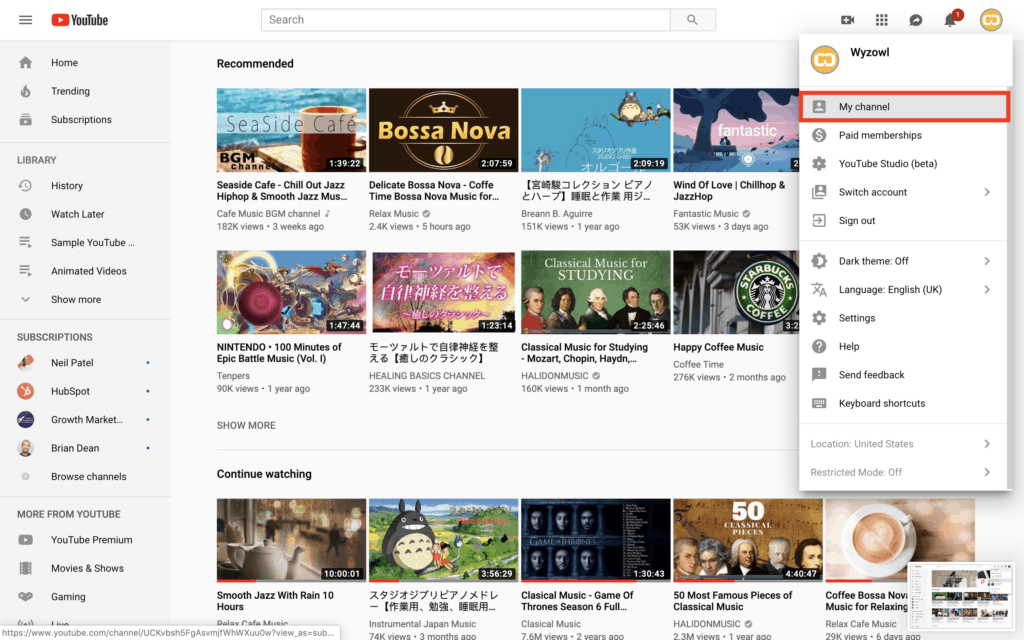
Task: Open Classical Music for Studying title
Action: 584,353
